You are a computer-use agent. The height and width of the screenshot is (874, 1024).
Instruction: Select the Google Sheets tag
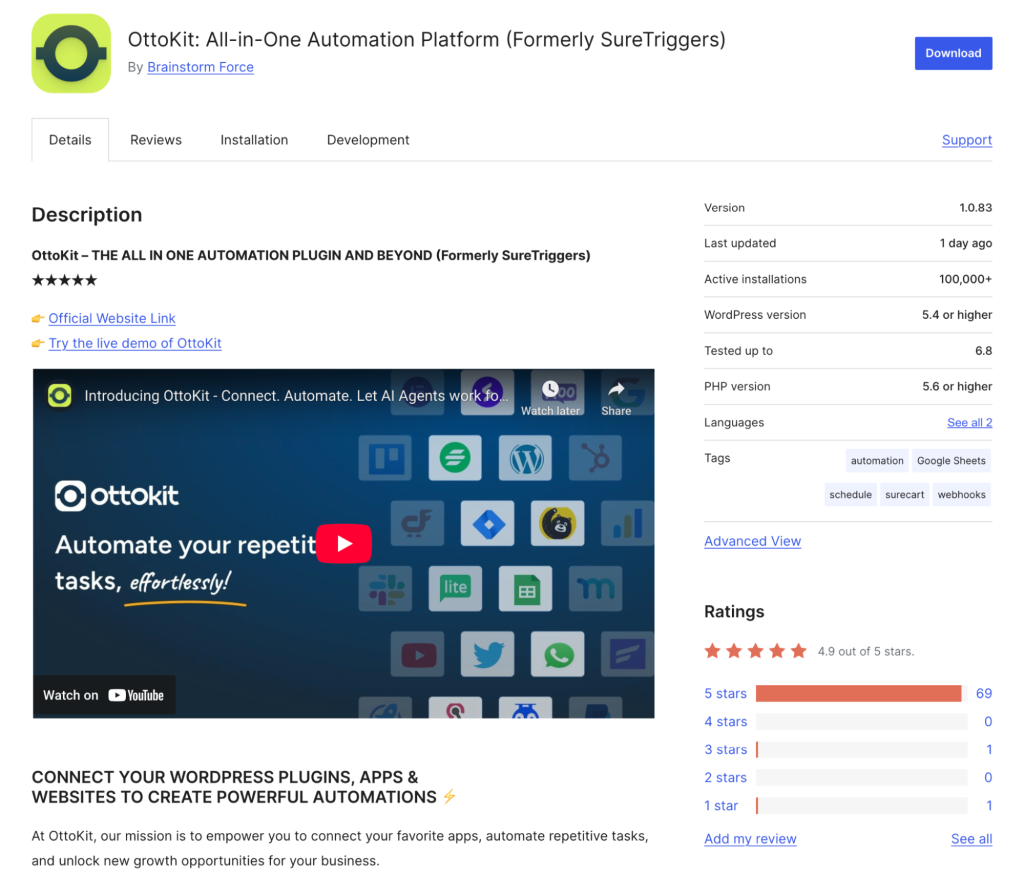click(951, 461)
